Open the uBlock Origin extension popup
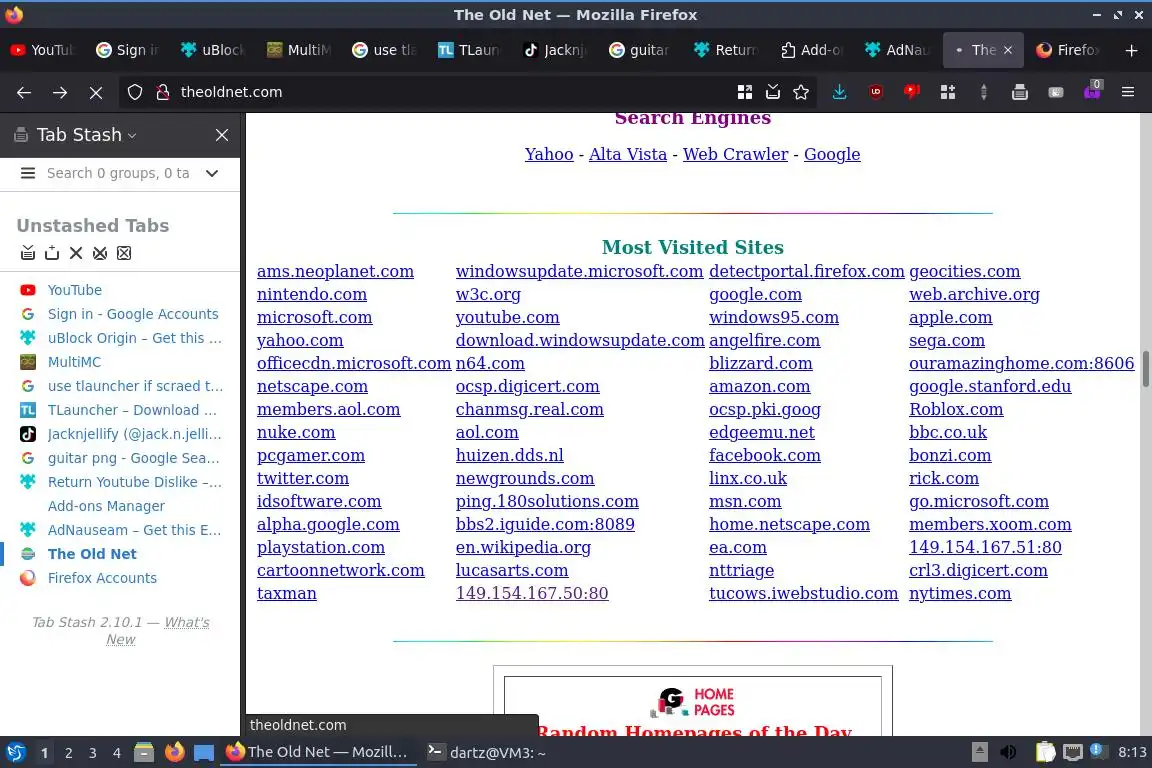Viewport: 1152px width, 768px height. pyautogui.click(x=875, y=92)
